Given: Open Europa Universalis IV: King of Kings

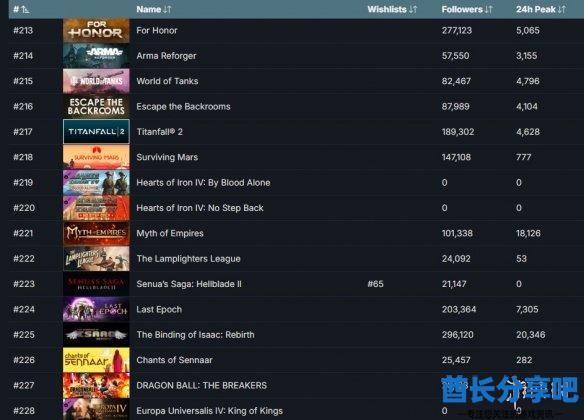Looking at the screenshot, I should tap(209, 411).
